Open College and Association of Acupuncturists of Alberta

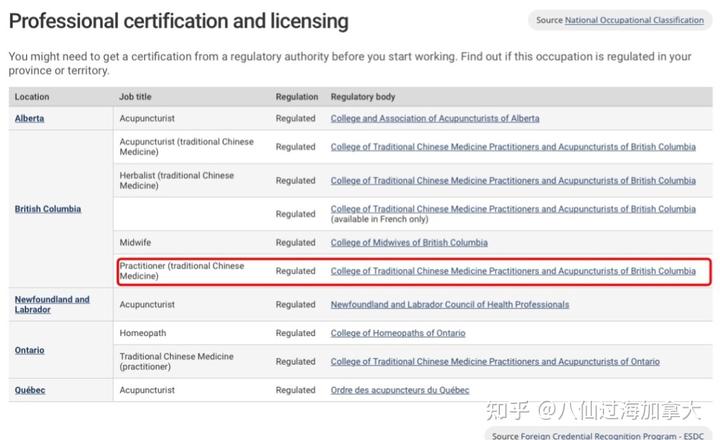(x=435, y=118)
